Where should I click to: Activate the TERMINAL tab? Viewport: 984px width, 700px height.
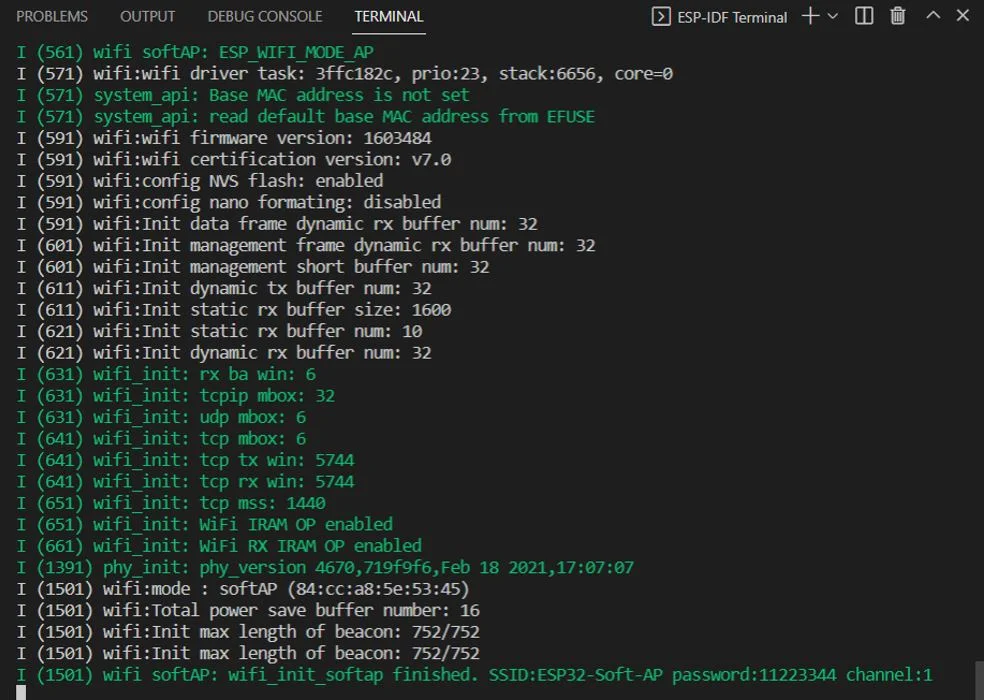(x=389, y=16)
